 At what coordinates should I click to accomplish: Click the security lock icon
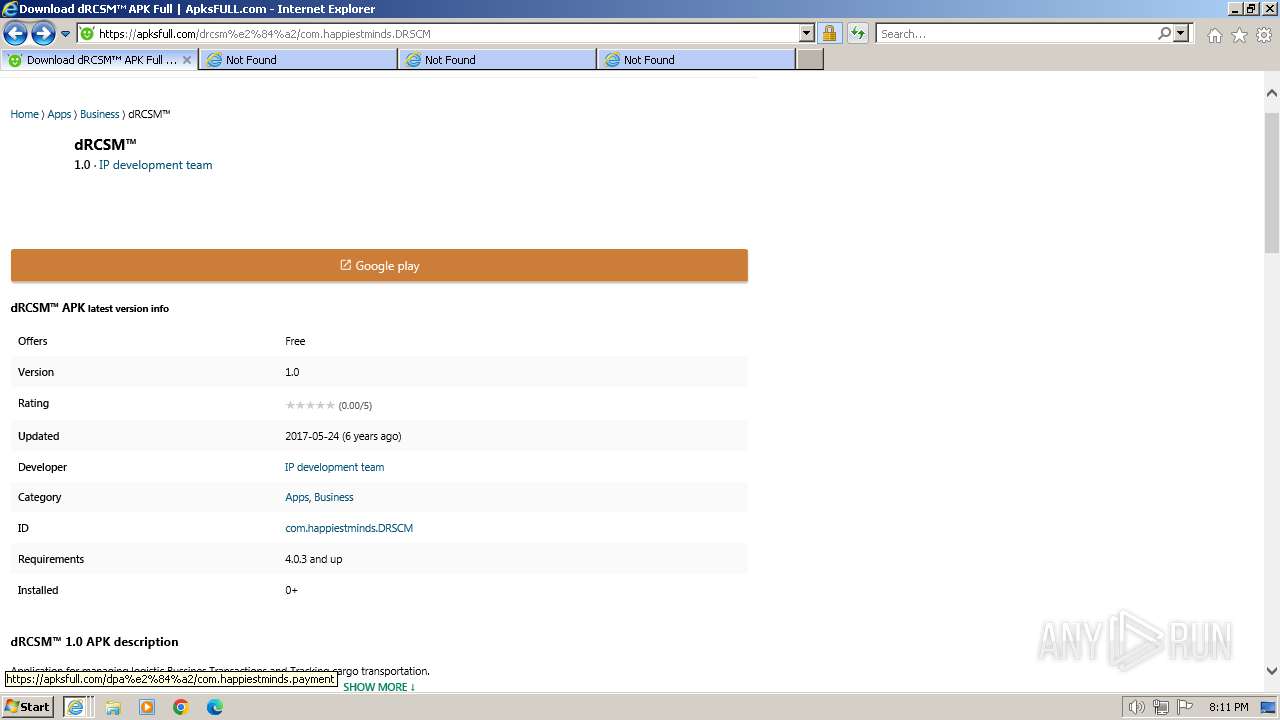click(x=829, y=34)
